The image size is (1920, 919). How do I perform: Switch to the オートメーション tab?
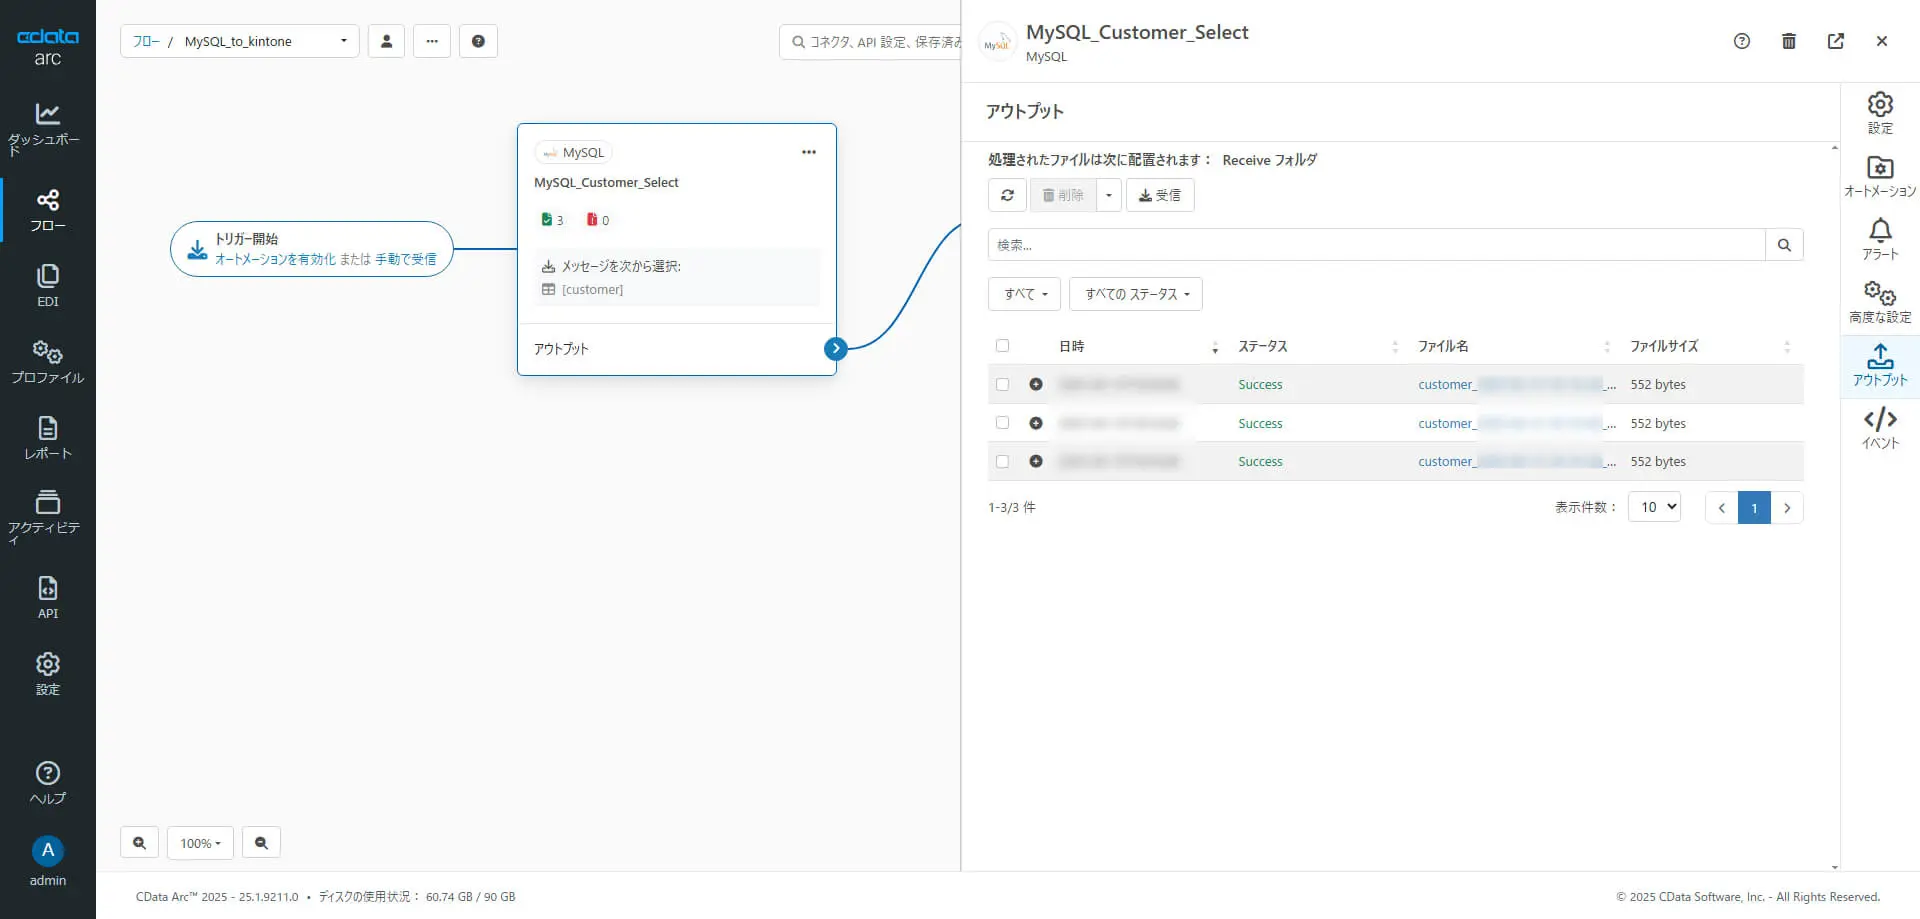1879,176
